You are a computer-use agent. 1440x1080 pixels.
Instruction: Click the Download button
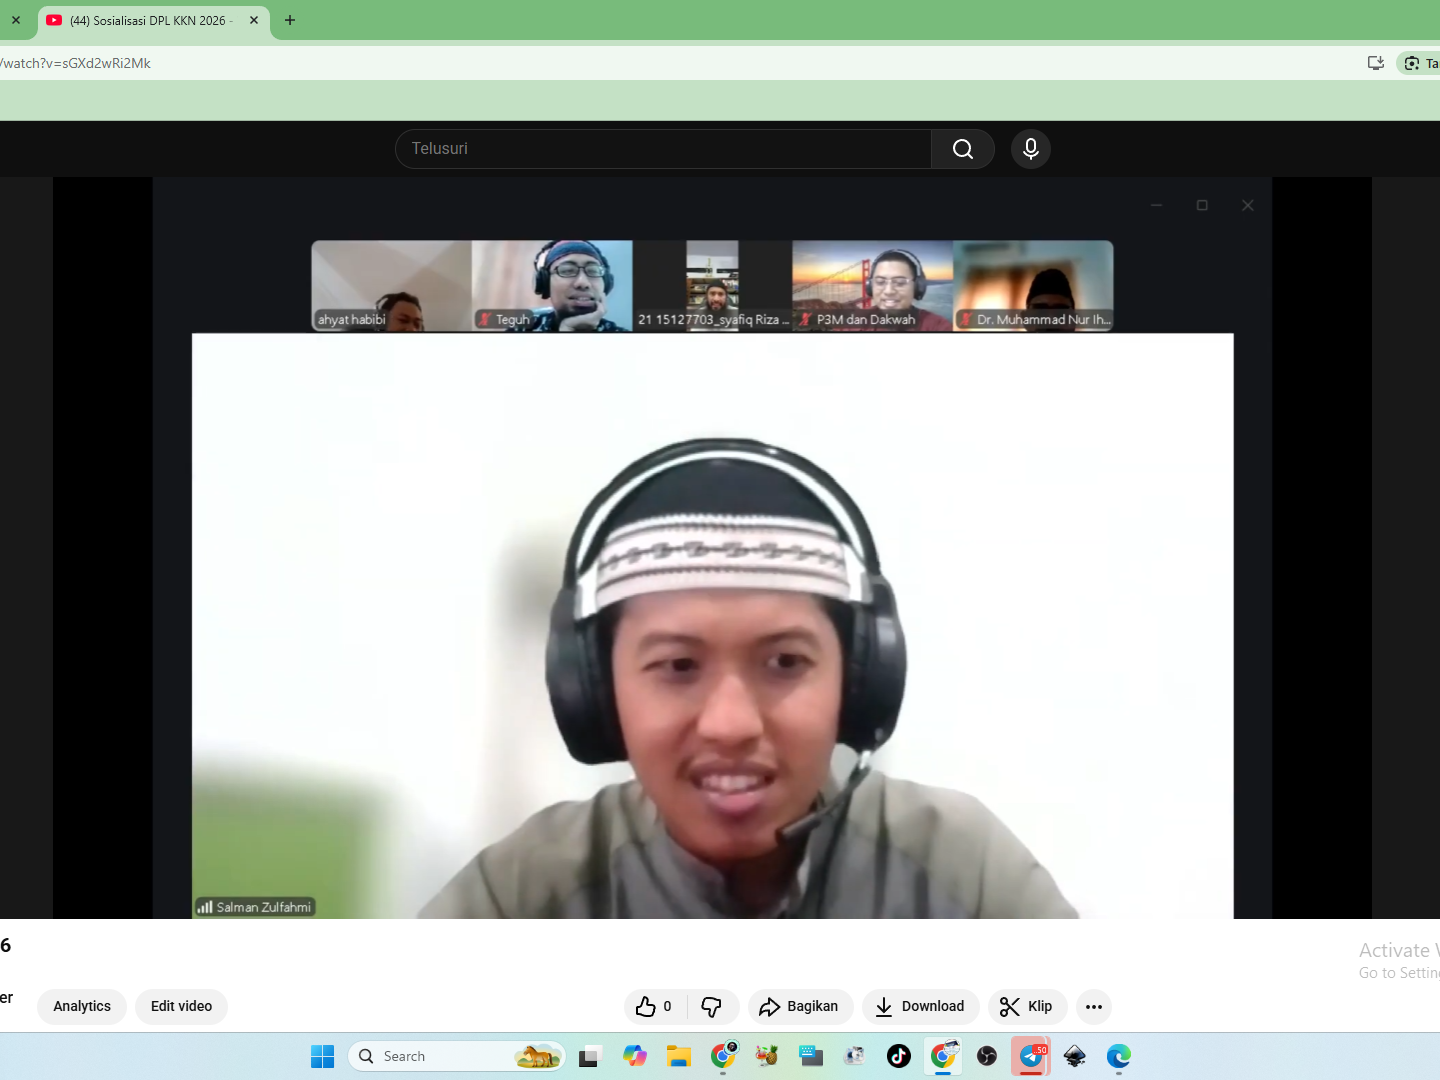click(920, 1007)
